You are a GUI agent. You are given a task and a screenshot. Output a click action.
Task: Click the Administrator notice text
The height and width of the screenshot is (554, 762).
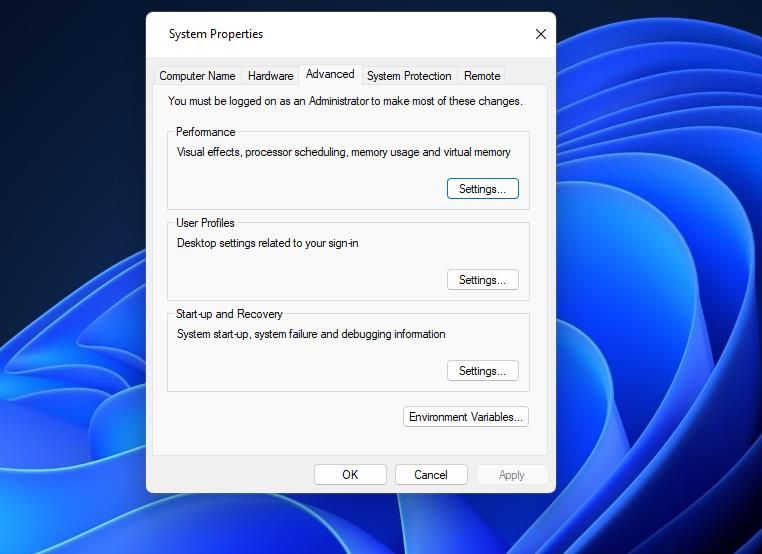point(345,101)
